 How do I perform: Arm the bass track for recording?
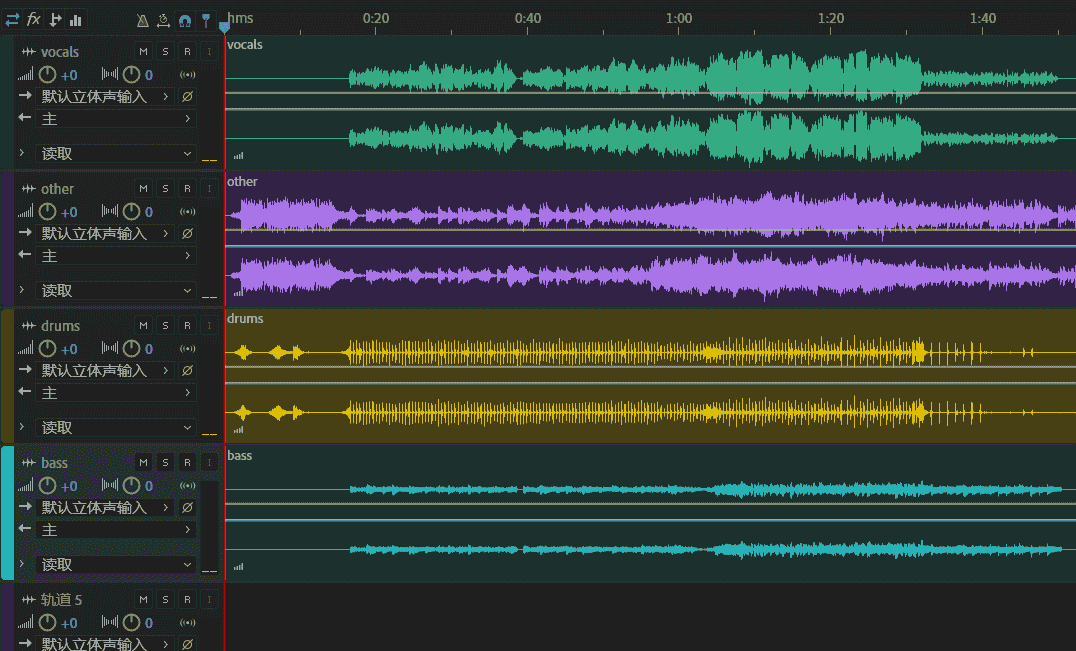(187, 463)
